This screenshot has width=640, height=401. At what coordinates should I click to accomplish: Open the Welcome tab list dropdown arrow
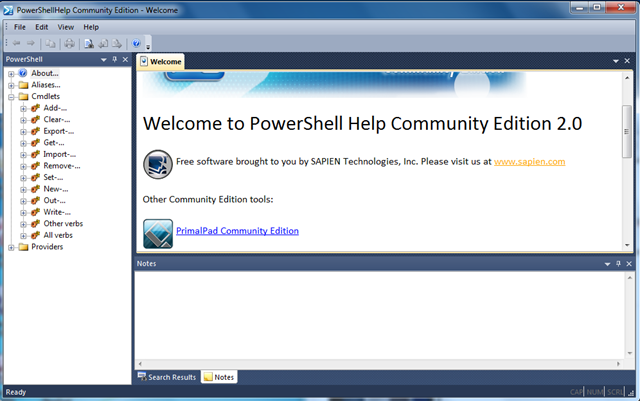(x=616, y=61)
